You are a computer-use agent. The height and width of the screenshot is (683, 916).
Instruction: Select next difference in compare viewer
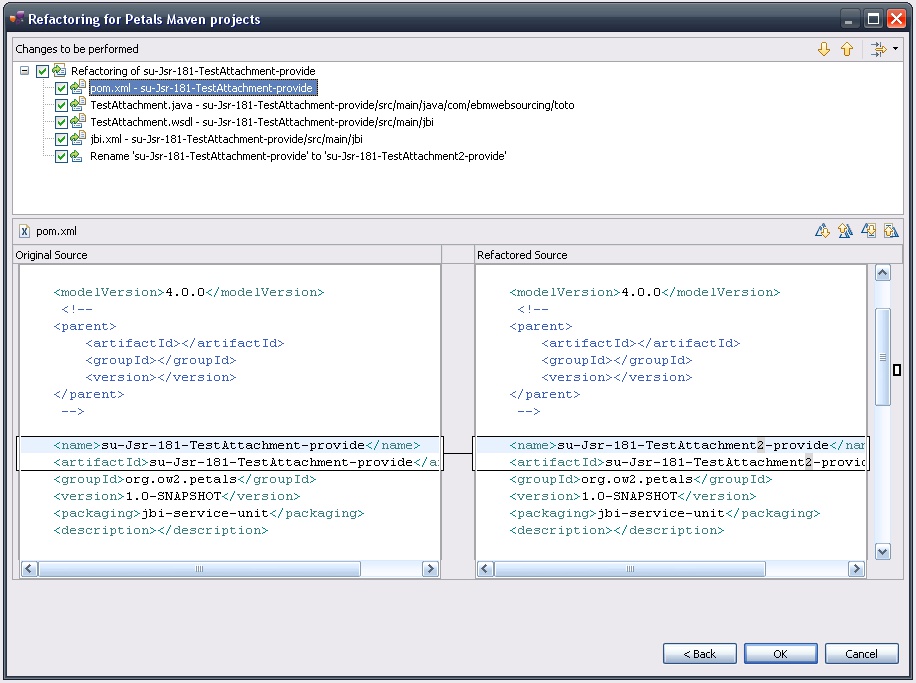(822, 231)
